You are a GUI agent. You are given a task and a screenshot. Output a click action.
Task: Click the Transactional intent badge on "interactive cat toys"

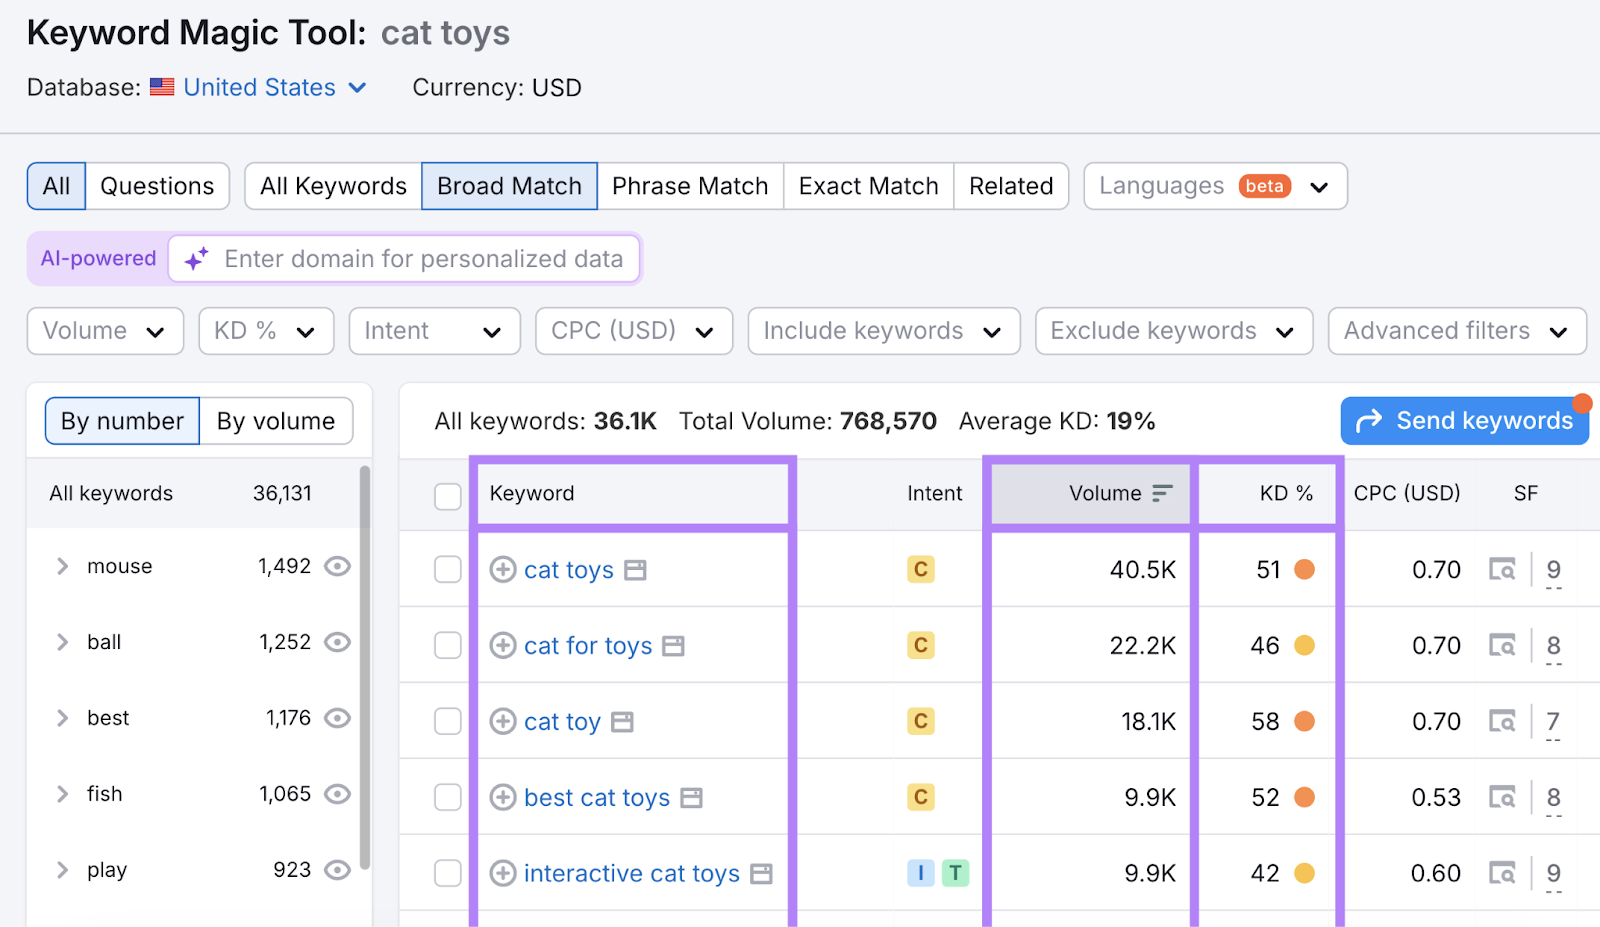pyautogui.click(x=955, y=873)
